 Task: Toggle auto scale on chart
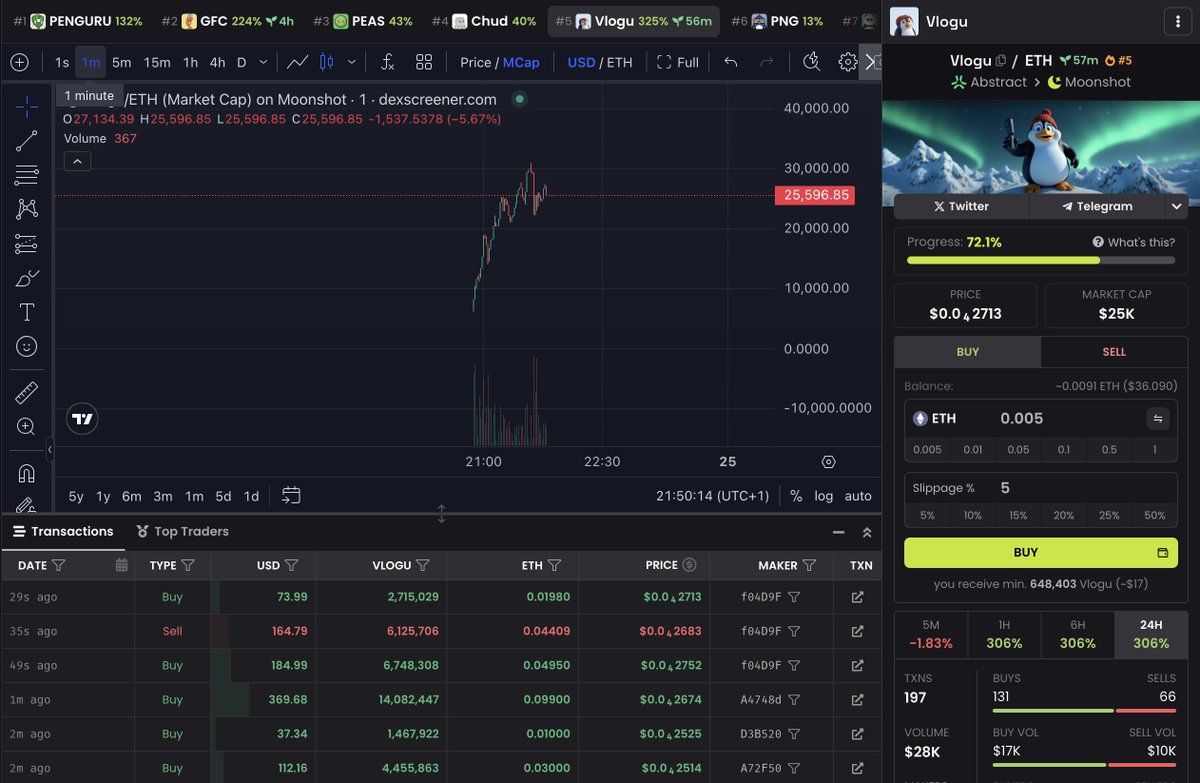(x=858, y=495)
